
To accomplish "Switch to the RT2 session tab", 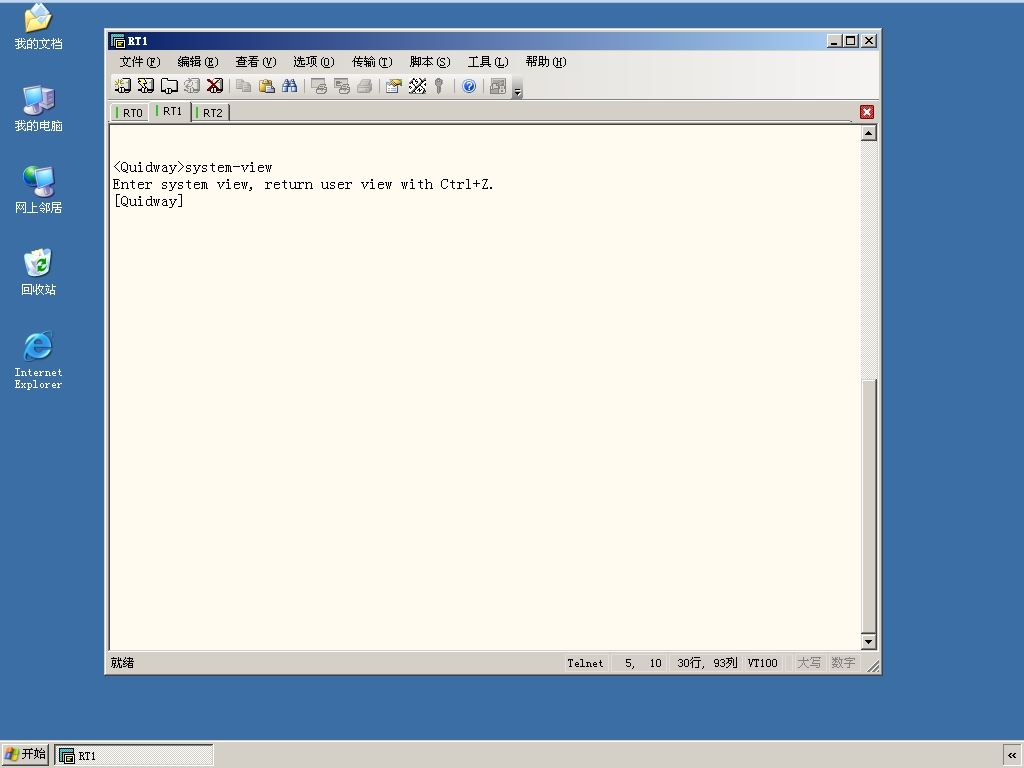I will [x=211, y=113].
